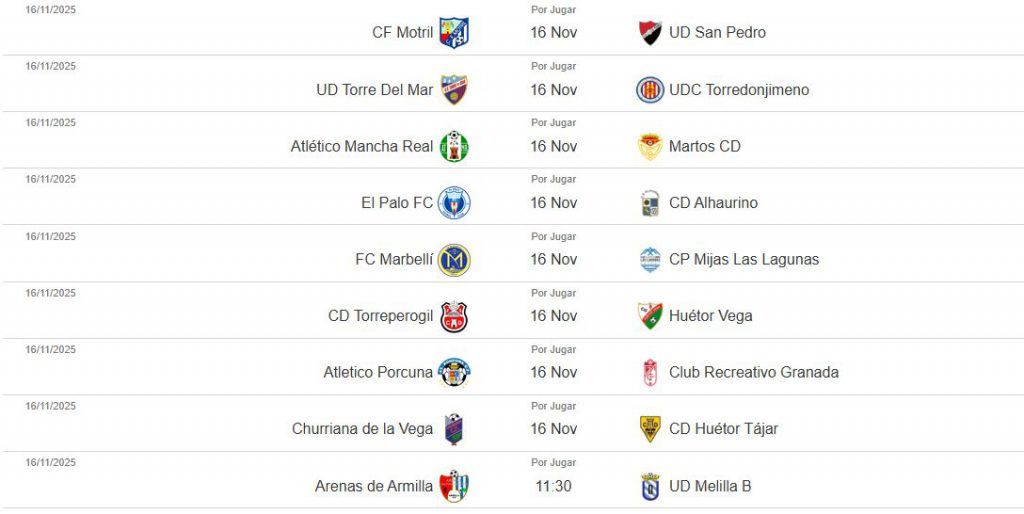Viewport: 1024px width, 514px height.
Task: Open the CD Torreperogil team page
Action: pos(380,316)
